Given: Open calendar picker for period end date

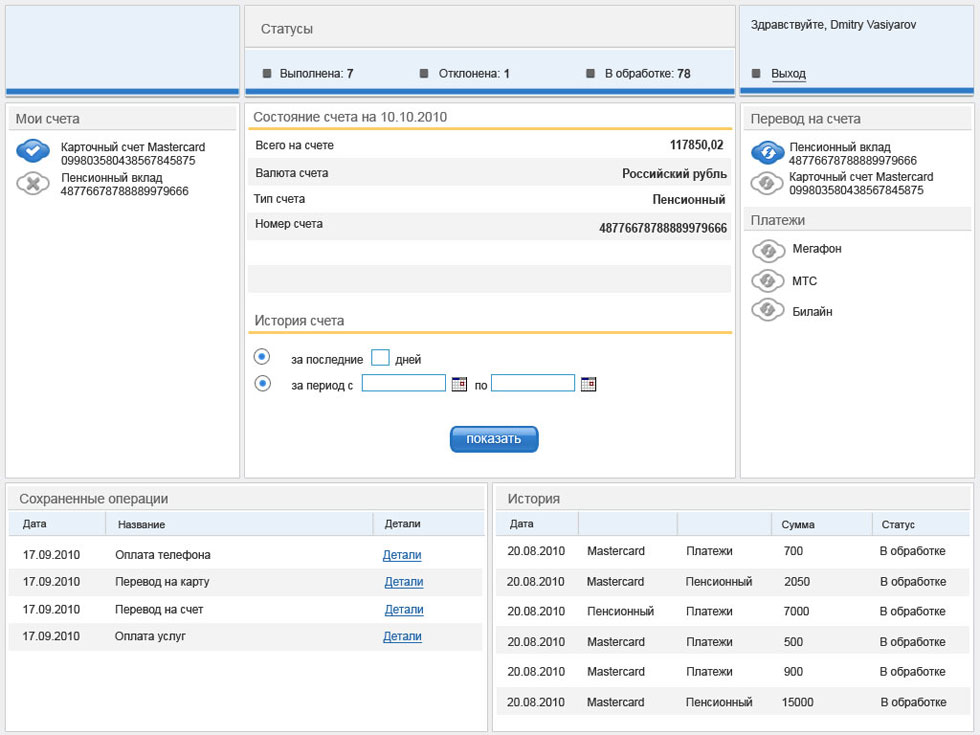Looking at the screenshot, I should pos(588,384).
